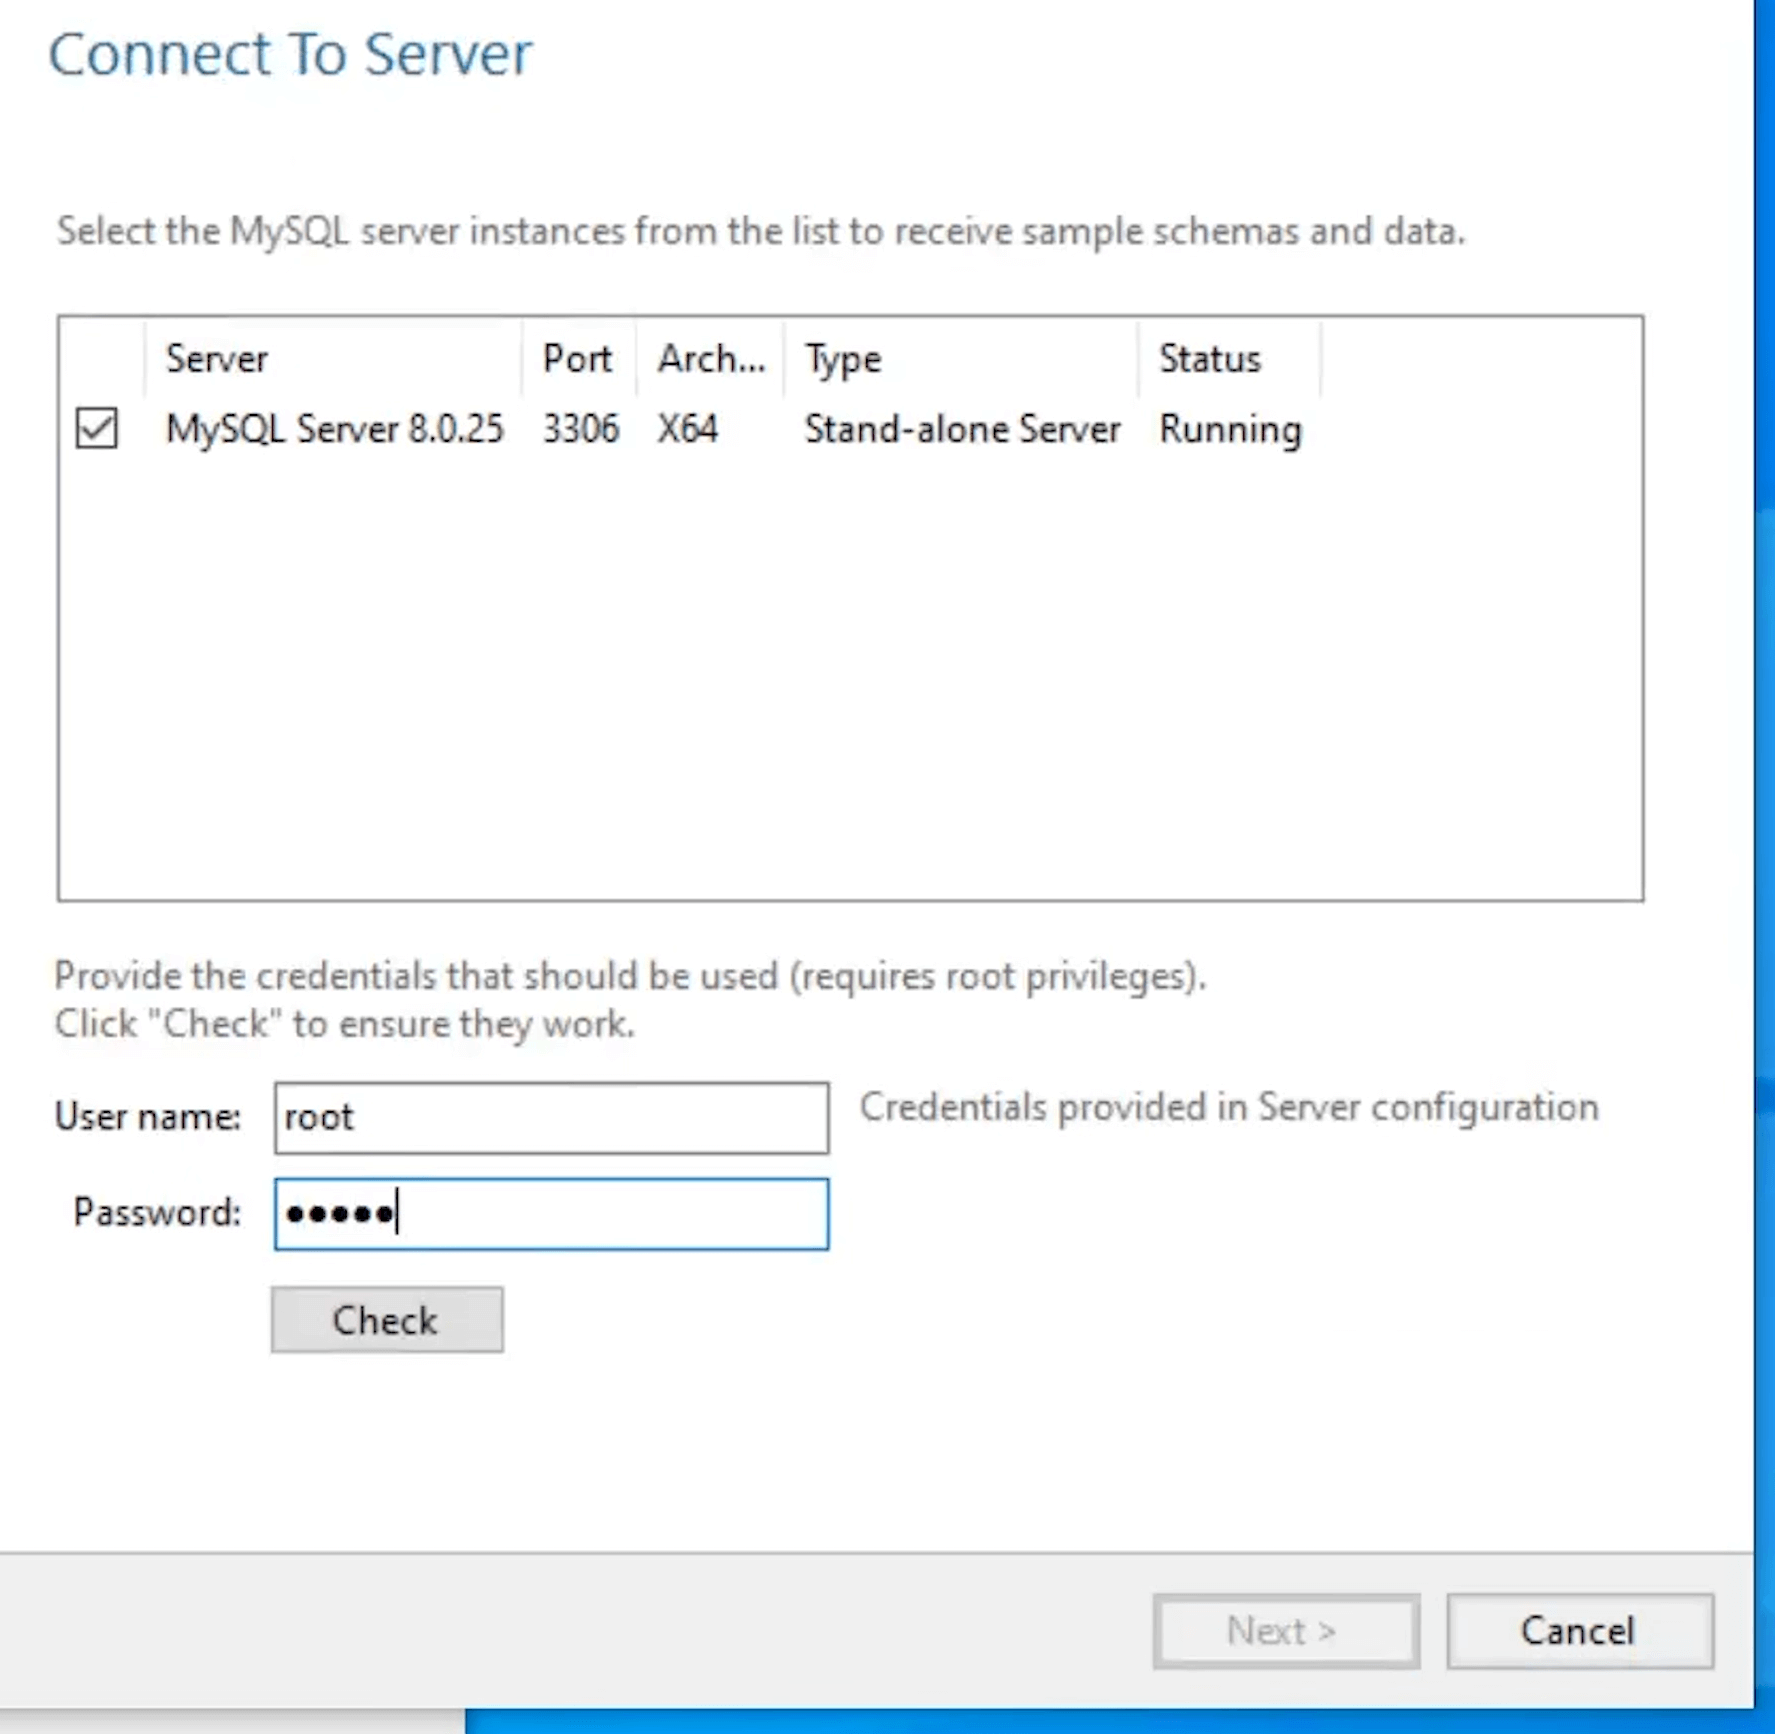1775x1734 pixels.
Task: Click the 'User name:' label
Action: tap(148, 1117)
